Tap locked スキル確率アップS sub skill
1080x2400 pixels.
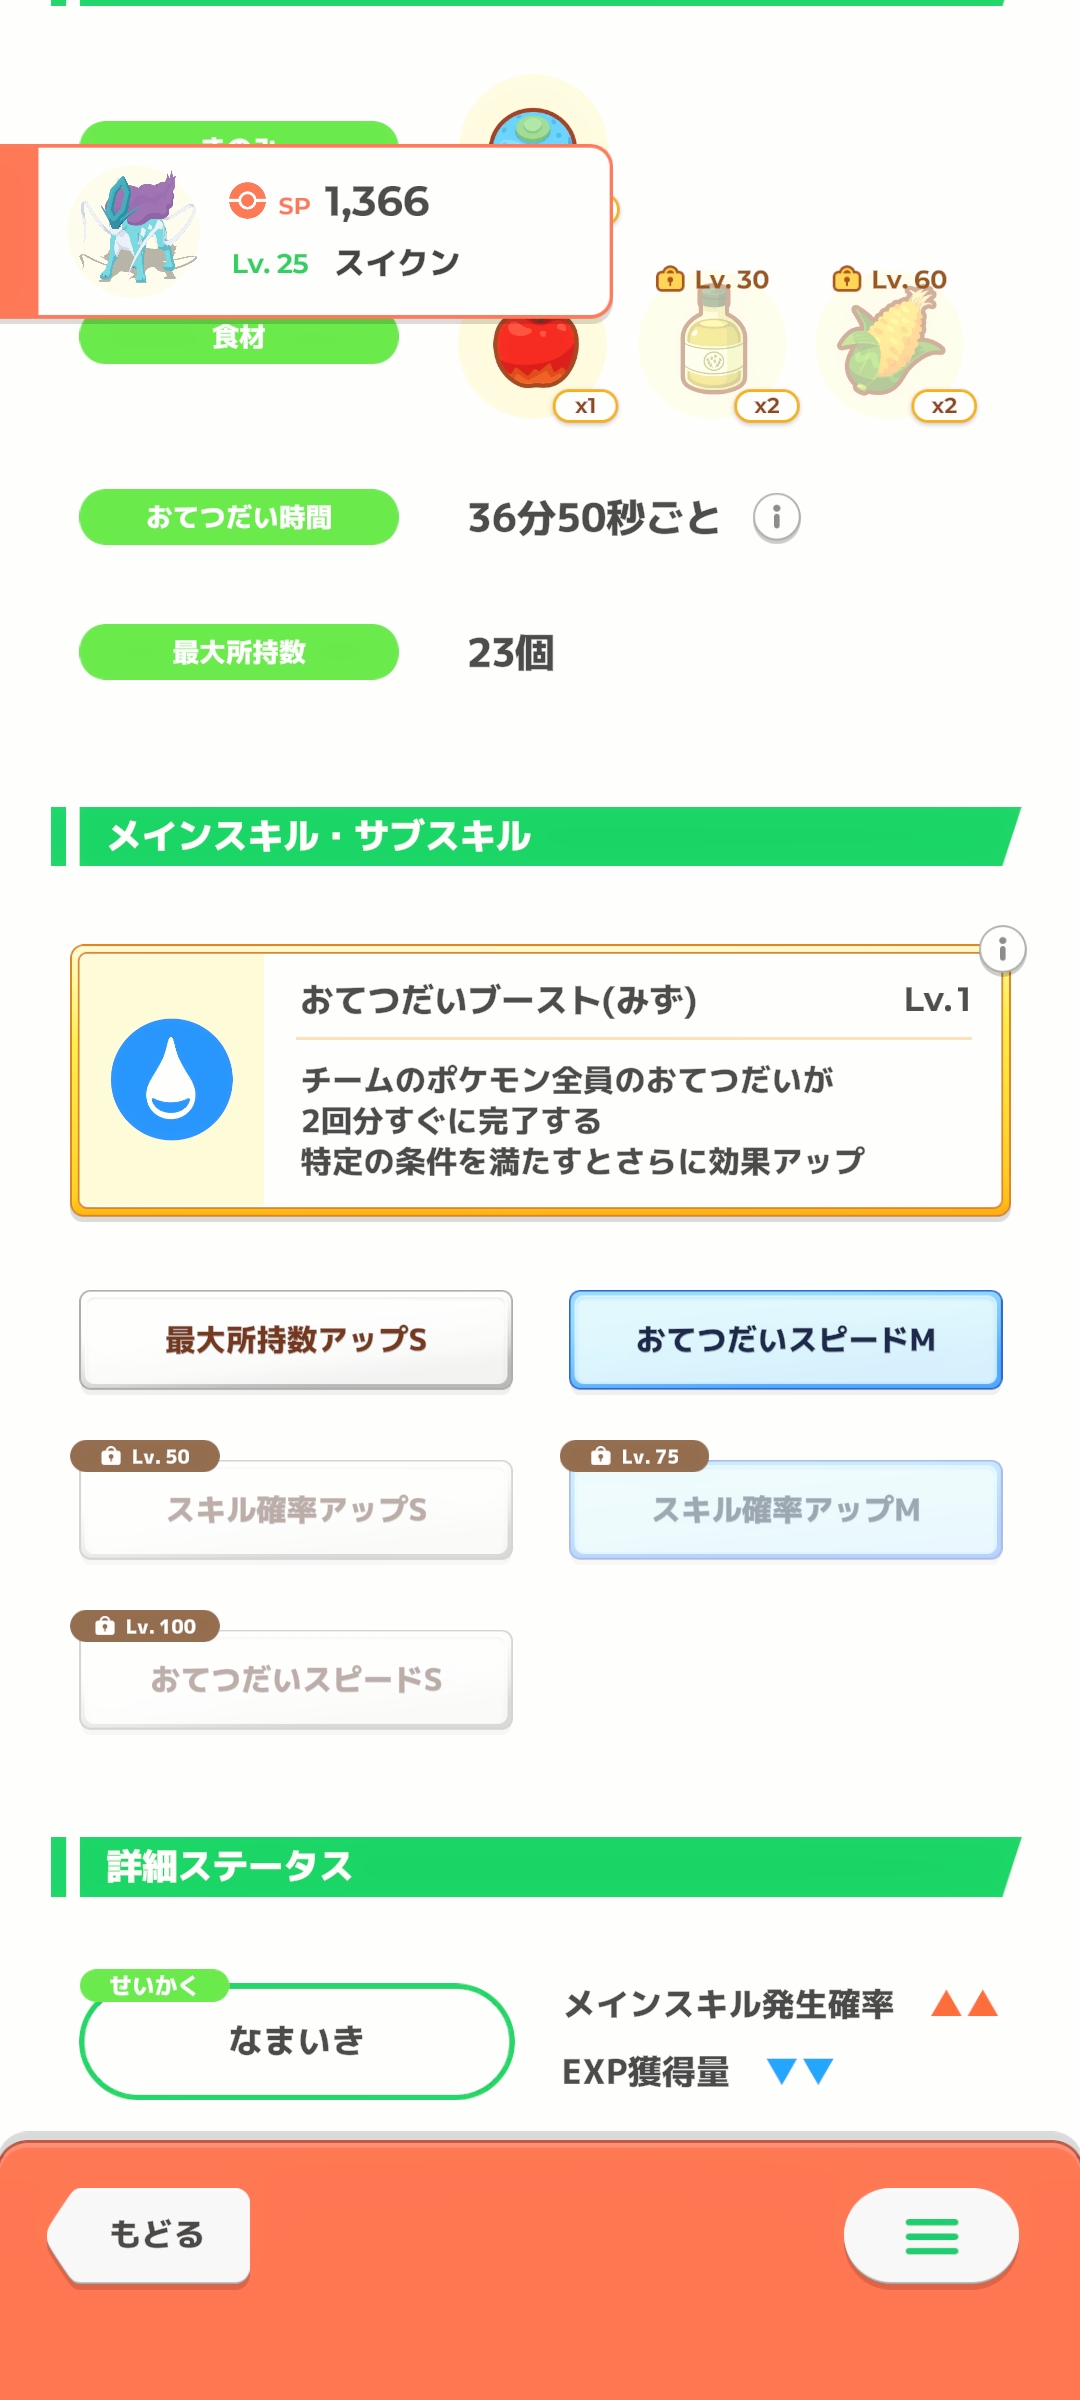[296, 1510]
